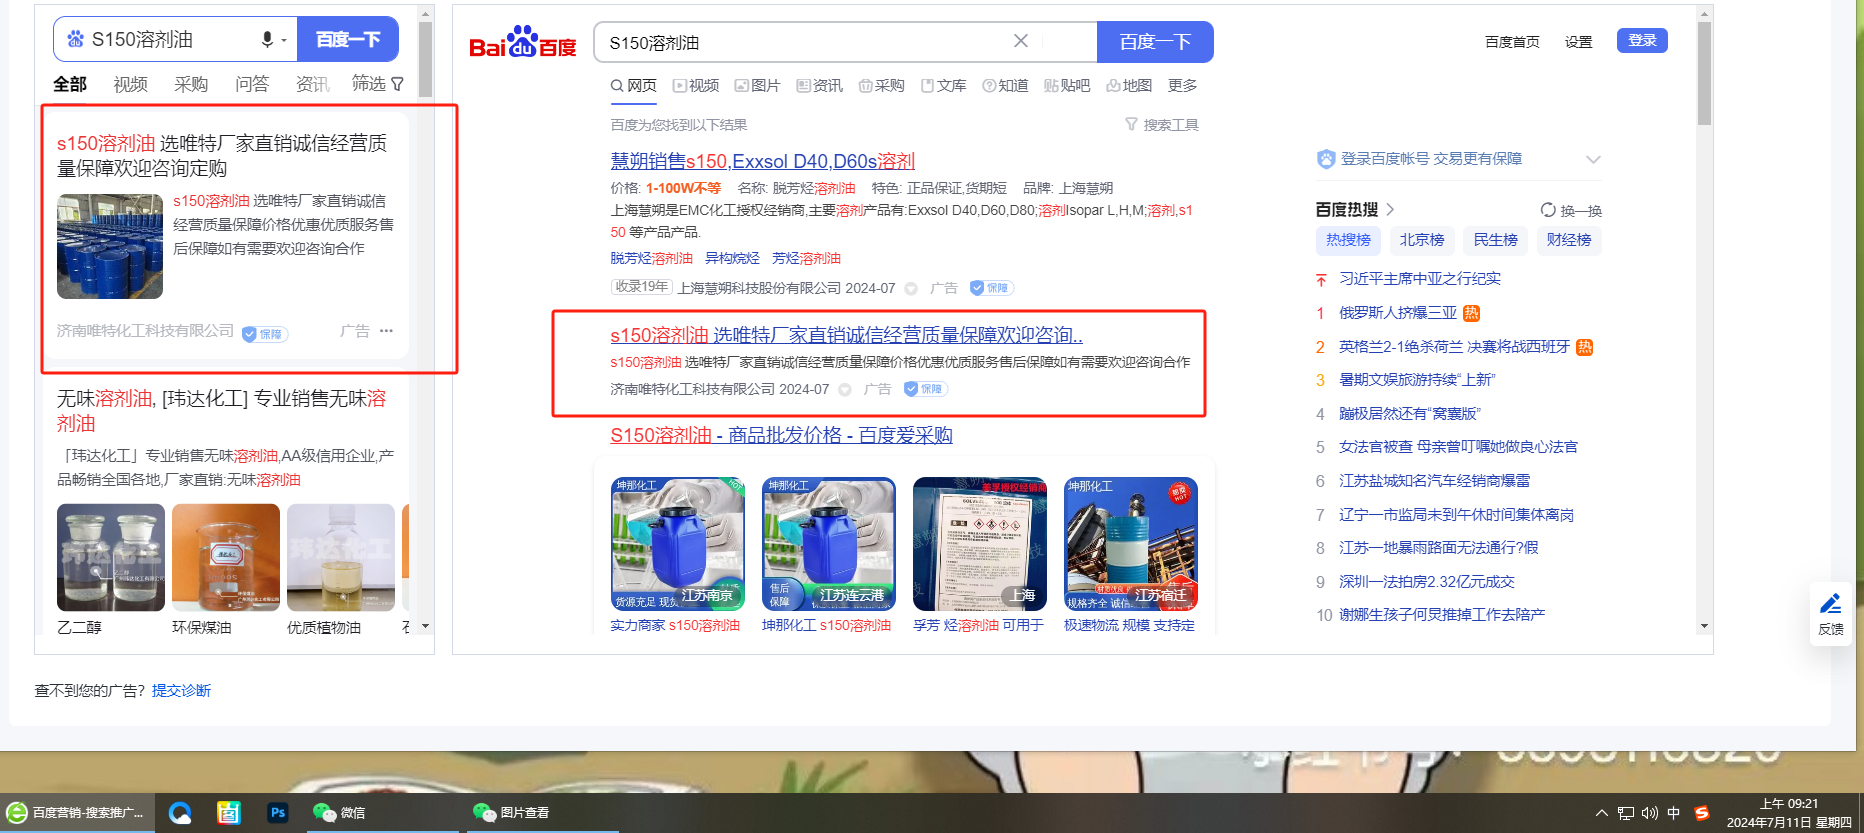Open the 优质植物油 product thumbnail

[x=341, y=557]
